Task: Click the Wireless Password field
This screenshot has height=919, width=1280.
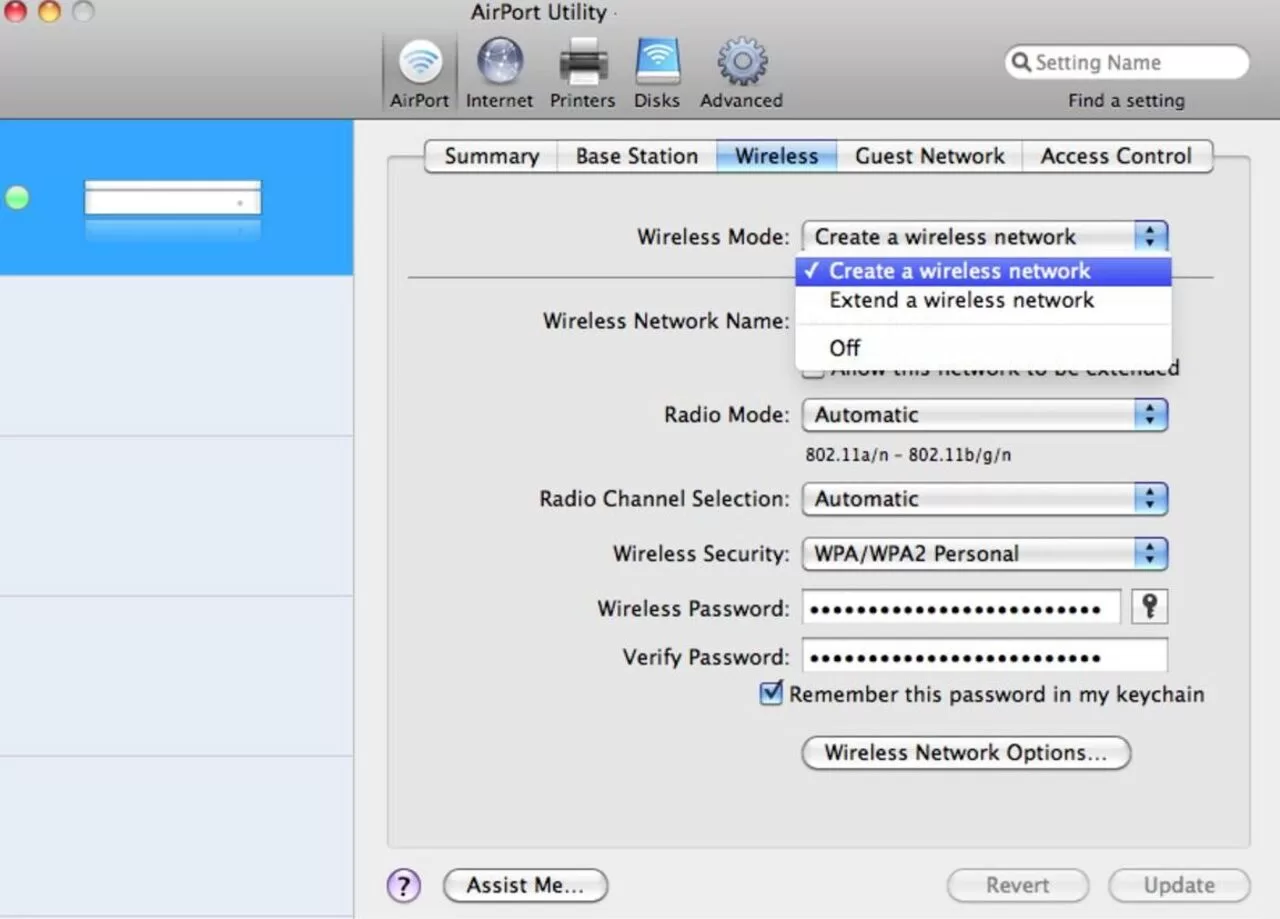Action: tap(961, 608)
